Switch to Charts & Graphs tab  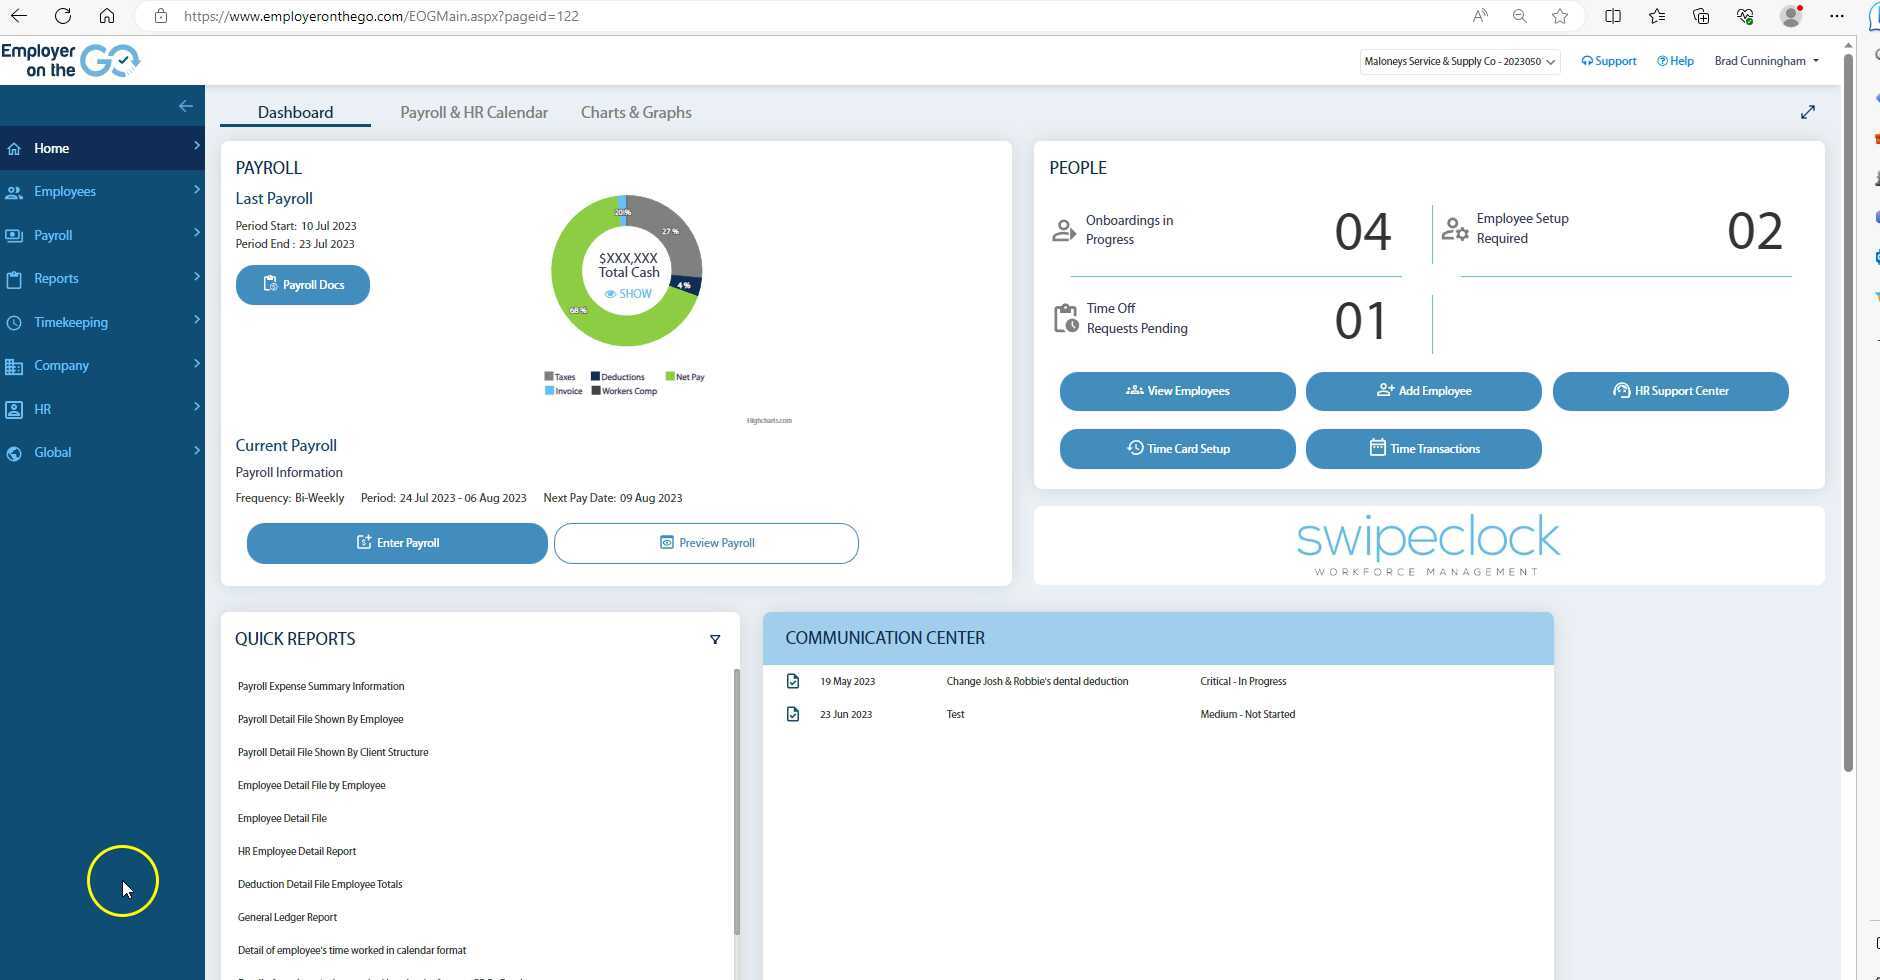click(x=636, y=113)
